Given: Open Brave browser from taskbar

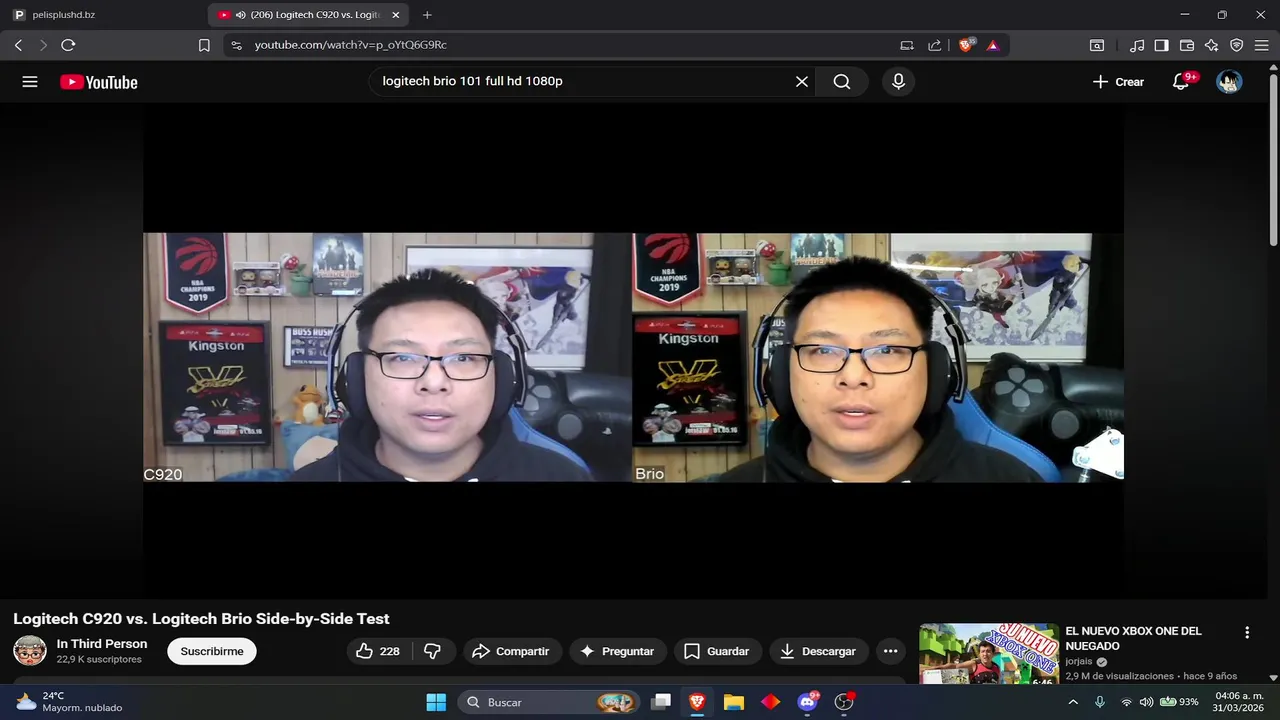Looking at the screenshot, I should pos(697,702).
